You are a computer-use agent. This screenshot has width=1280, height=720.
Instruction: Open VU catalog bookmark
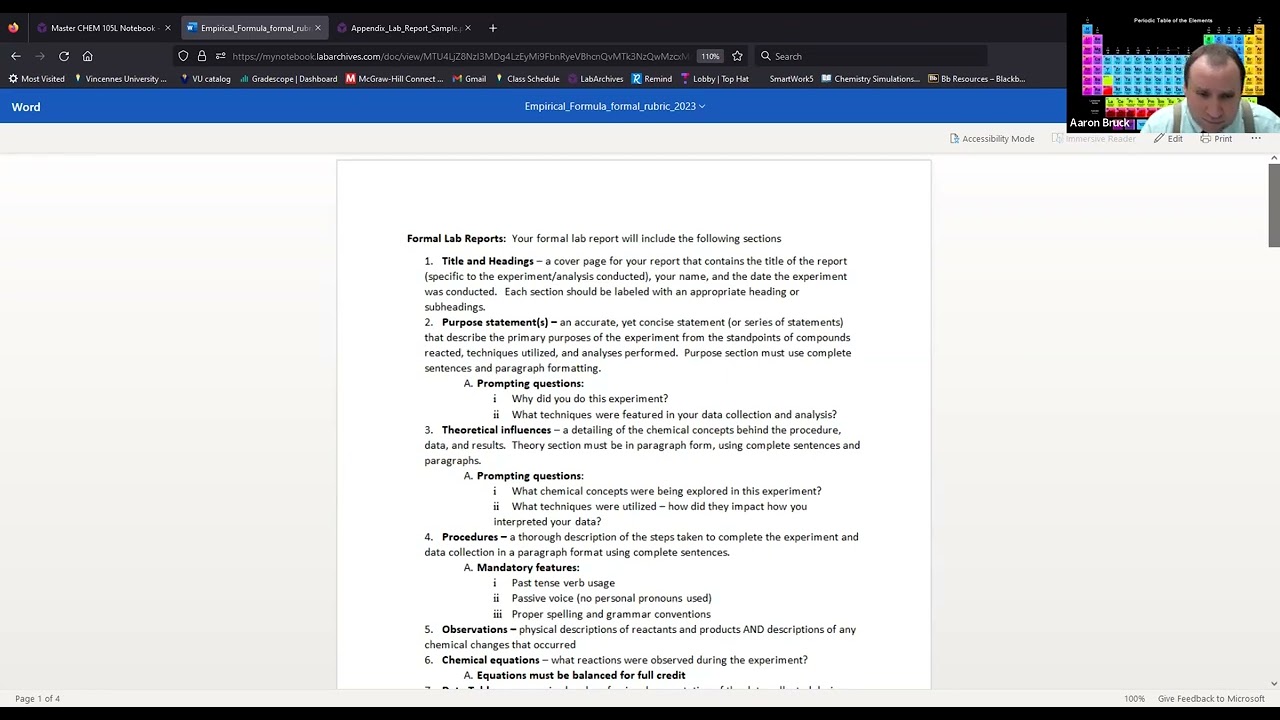[x=205, y=79]
